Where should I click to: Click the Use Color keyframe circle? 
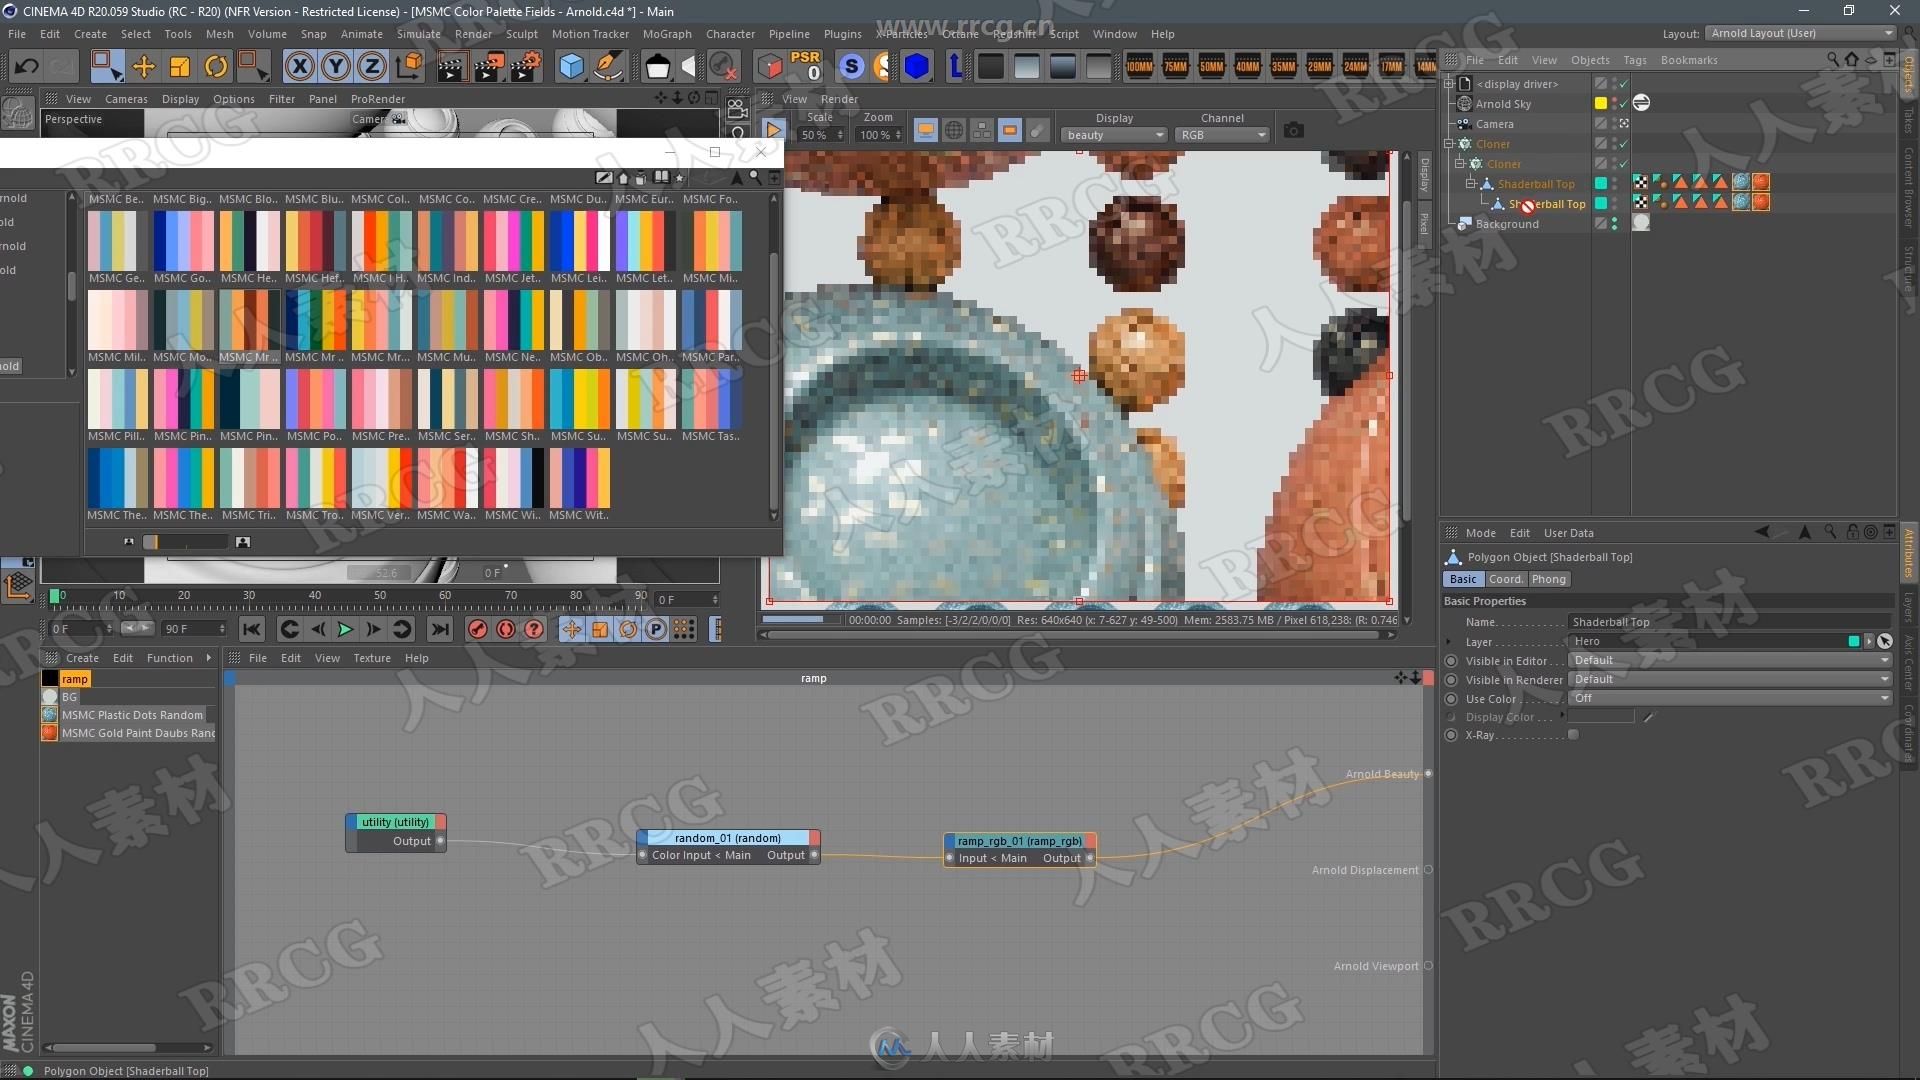pos(1451,699)
